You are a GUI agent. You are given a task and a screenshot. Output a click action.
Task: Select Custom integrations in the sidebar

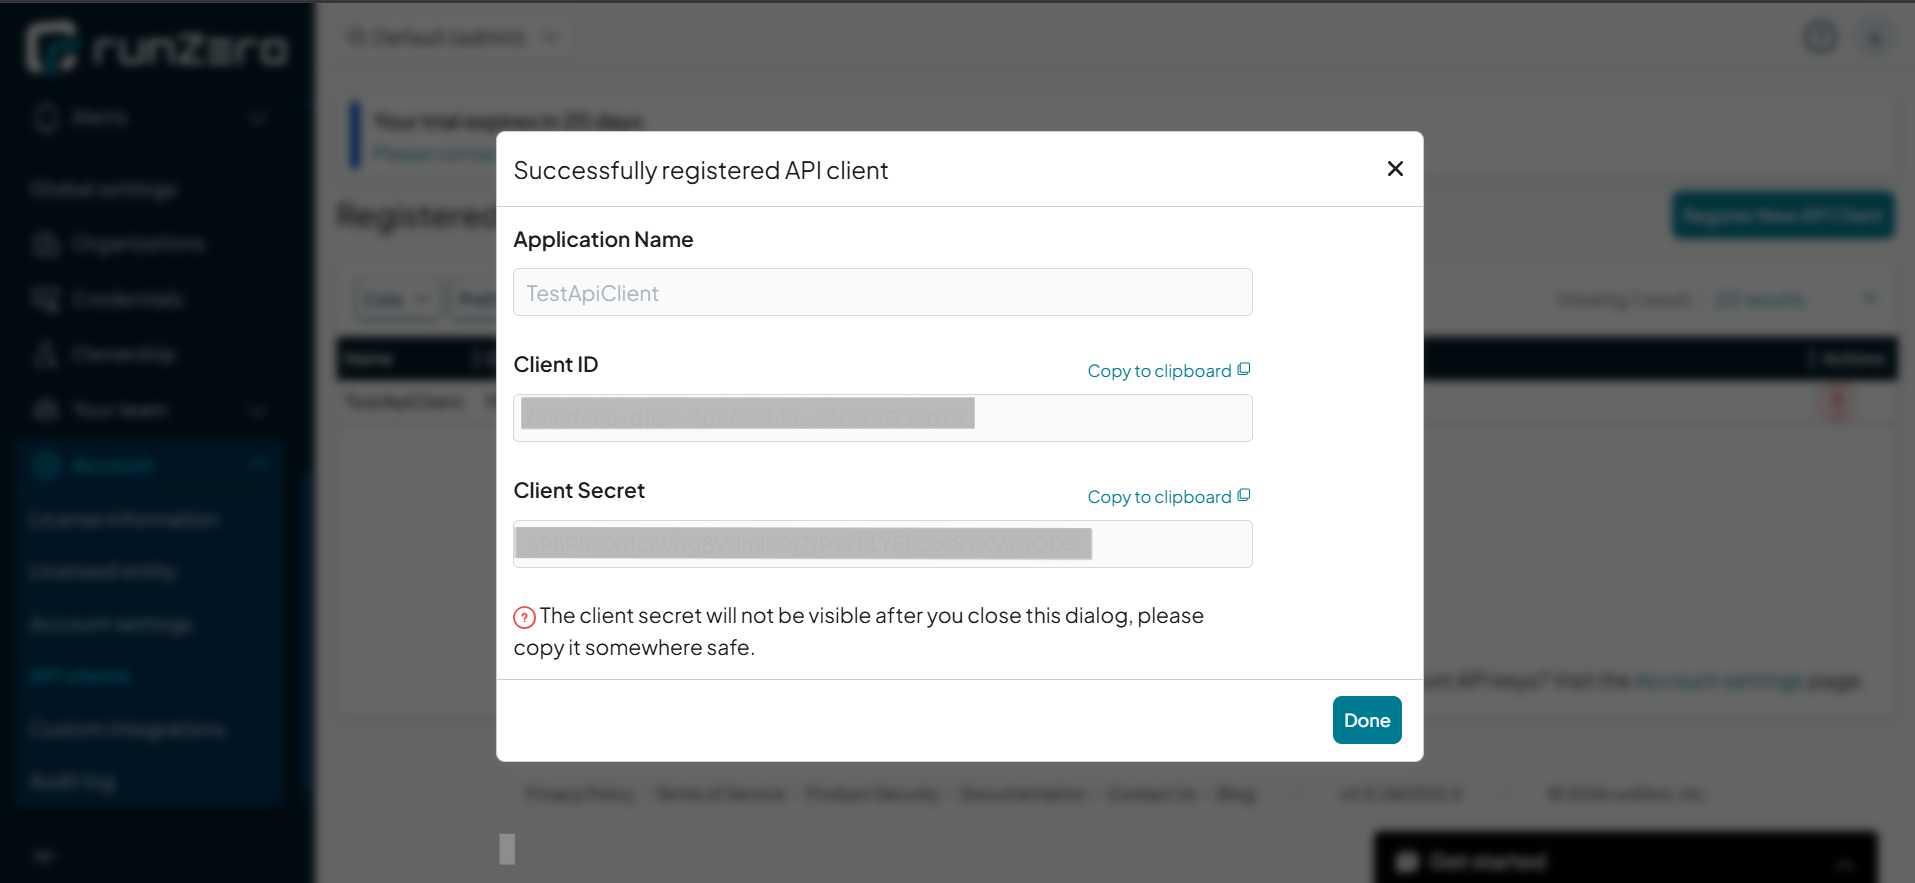[x=127, y=728]
